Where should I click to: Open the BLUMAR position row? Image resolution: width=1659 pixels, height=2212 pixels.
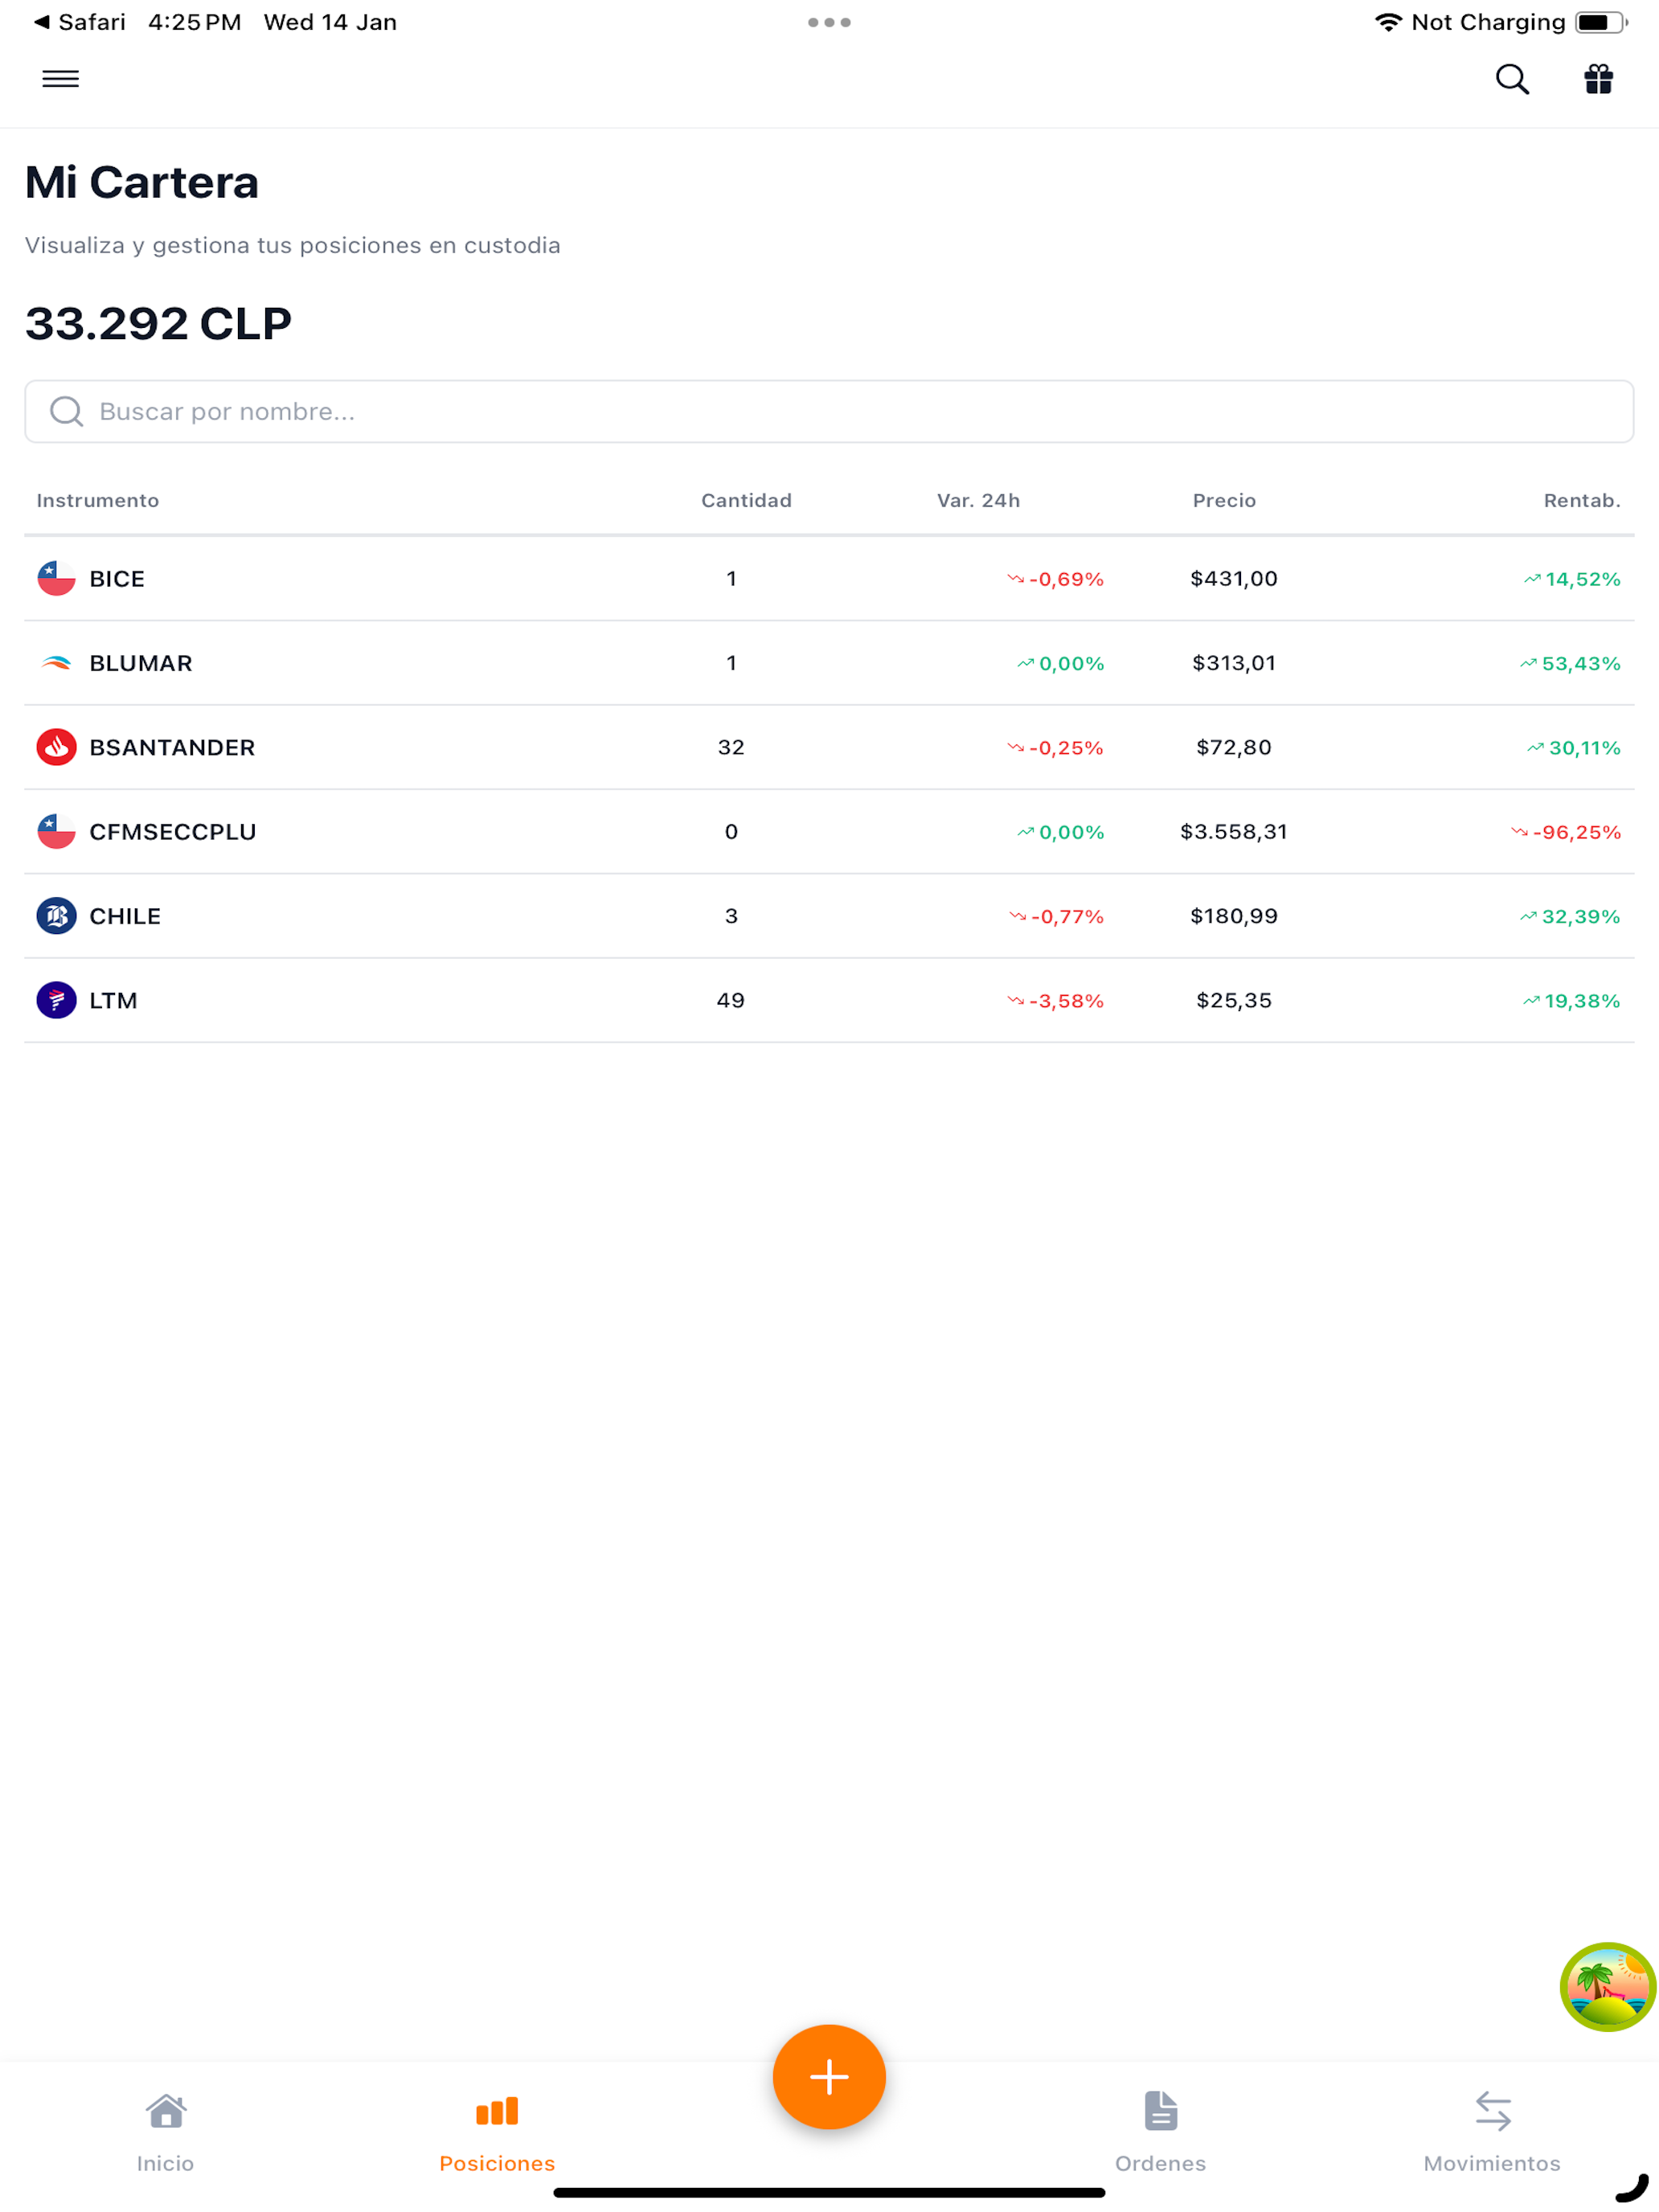[829, 663]
